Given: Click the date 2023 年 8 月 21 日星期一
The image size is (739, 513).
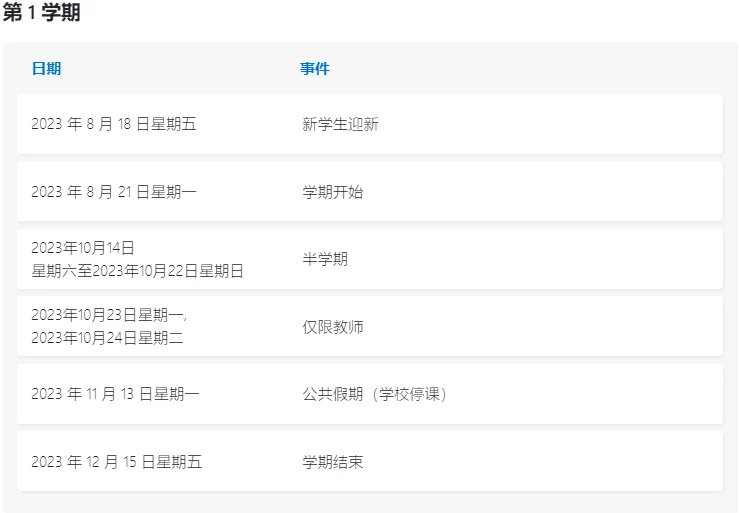Looking at the screenshot, I should pyautogui.click(x=114, y=192).
